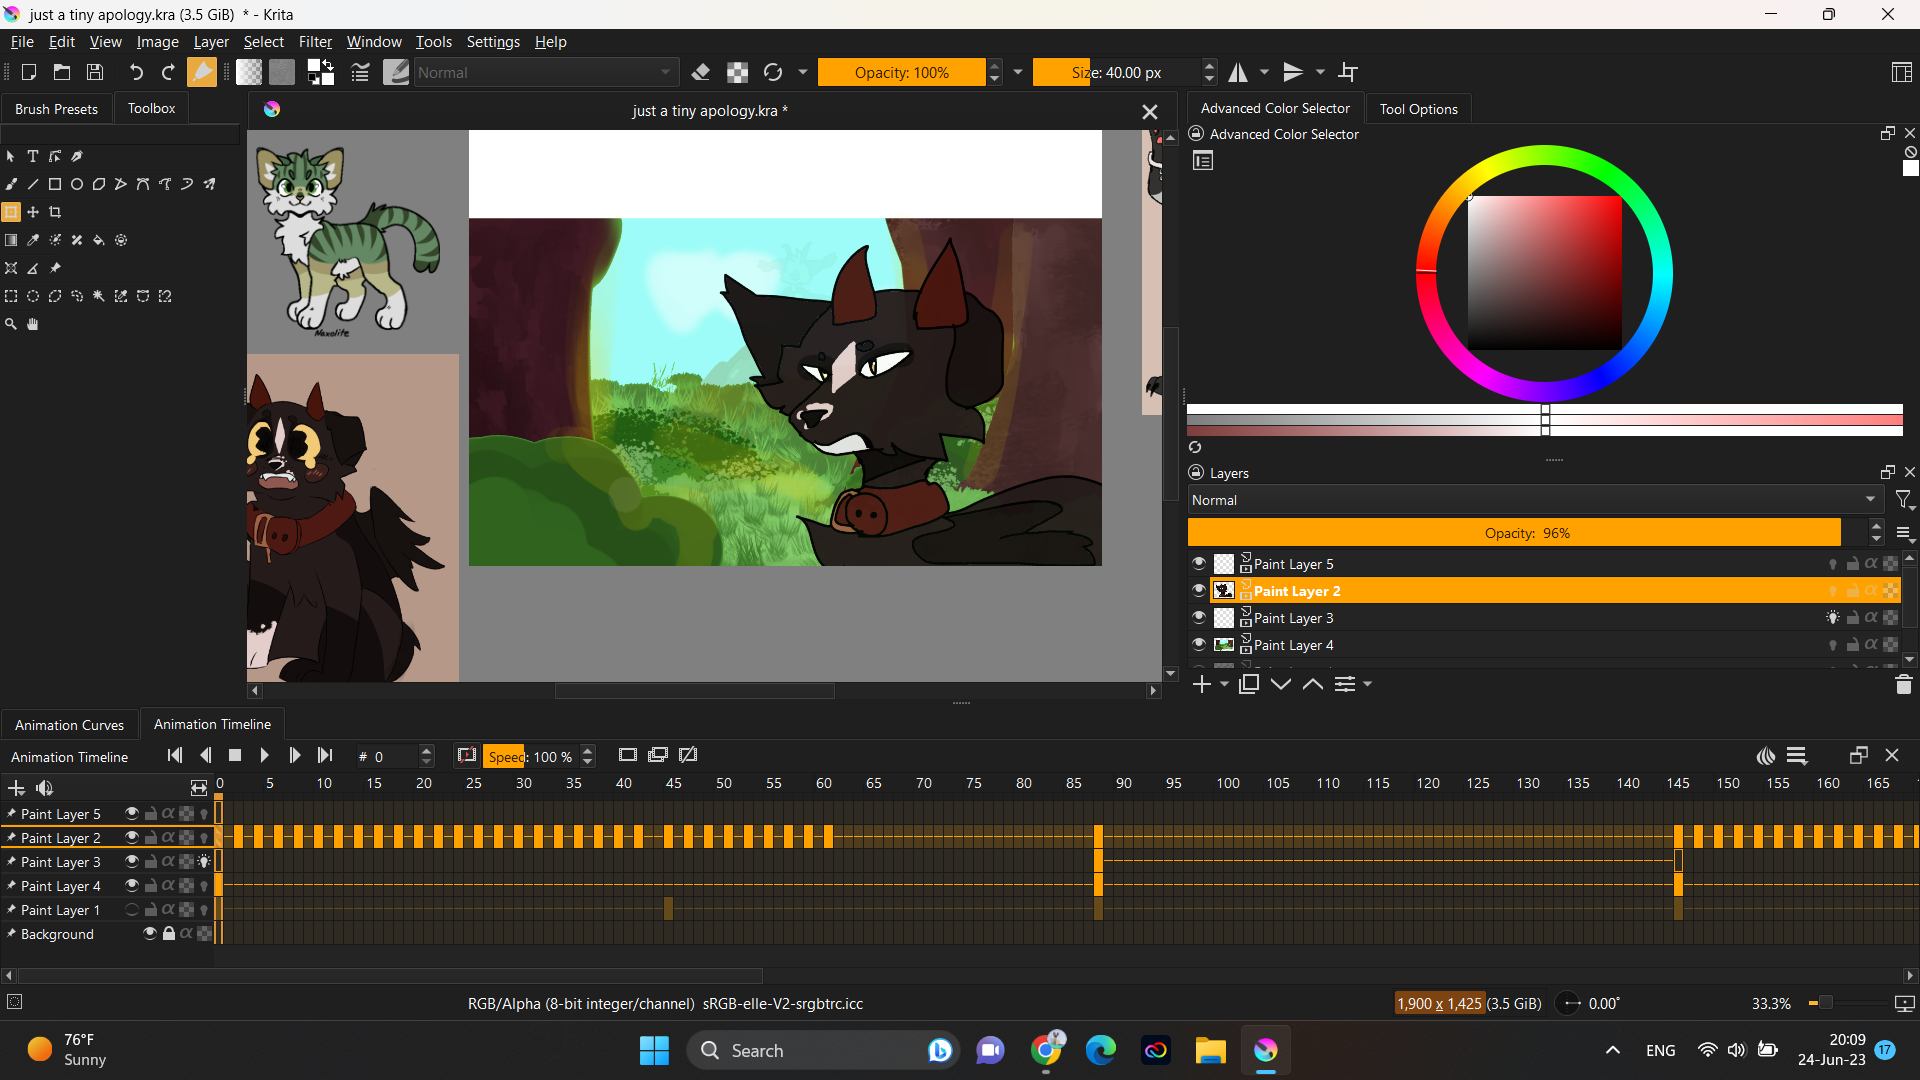The width and height of the screenshot is (1920, 1080).
Task: Toggle lock on timeline Background layer
Action: click(x=169, y=933)
